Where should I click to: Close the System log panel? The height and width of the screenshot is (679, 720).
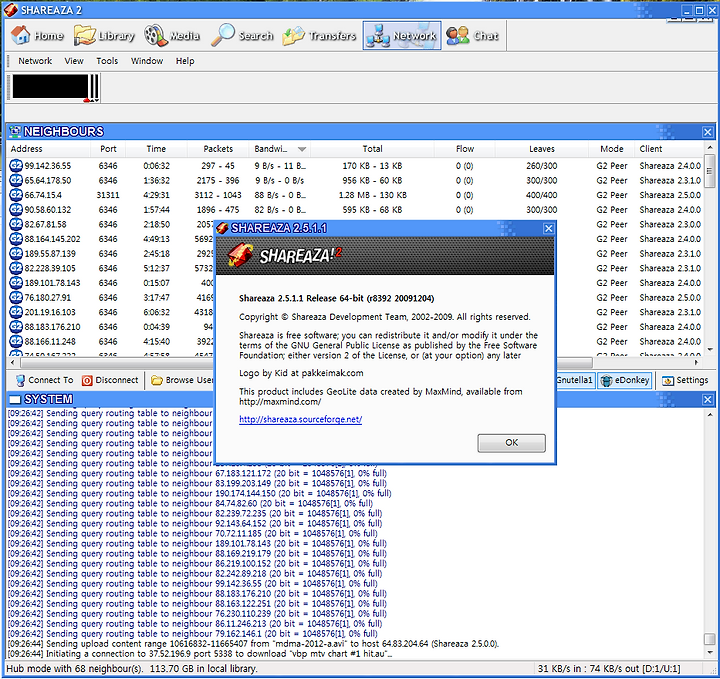708,400
